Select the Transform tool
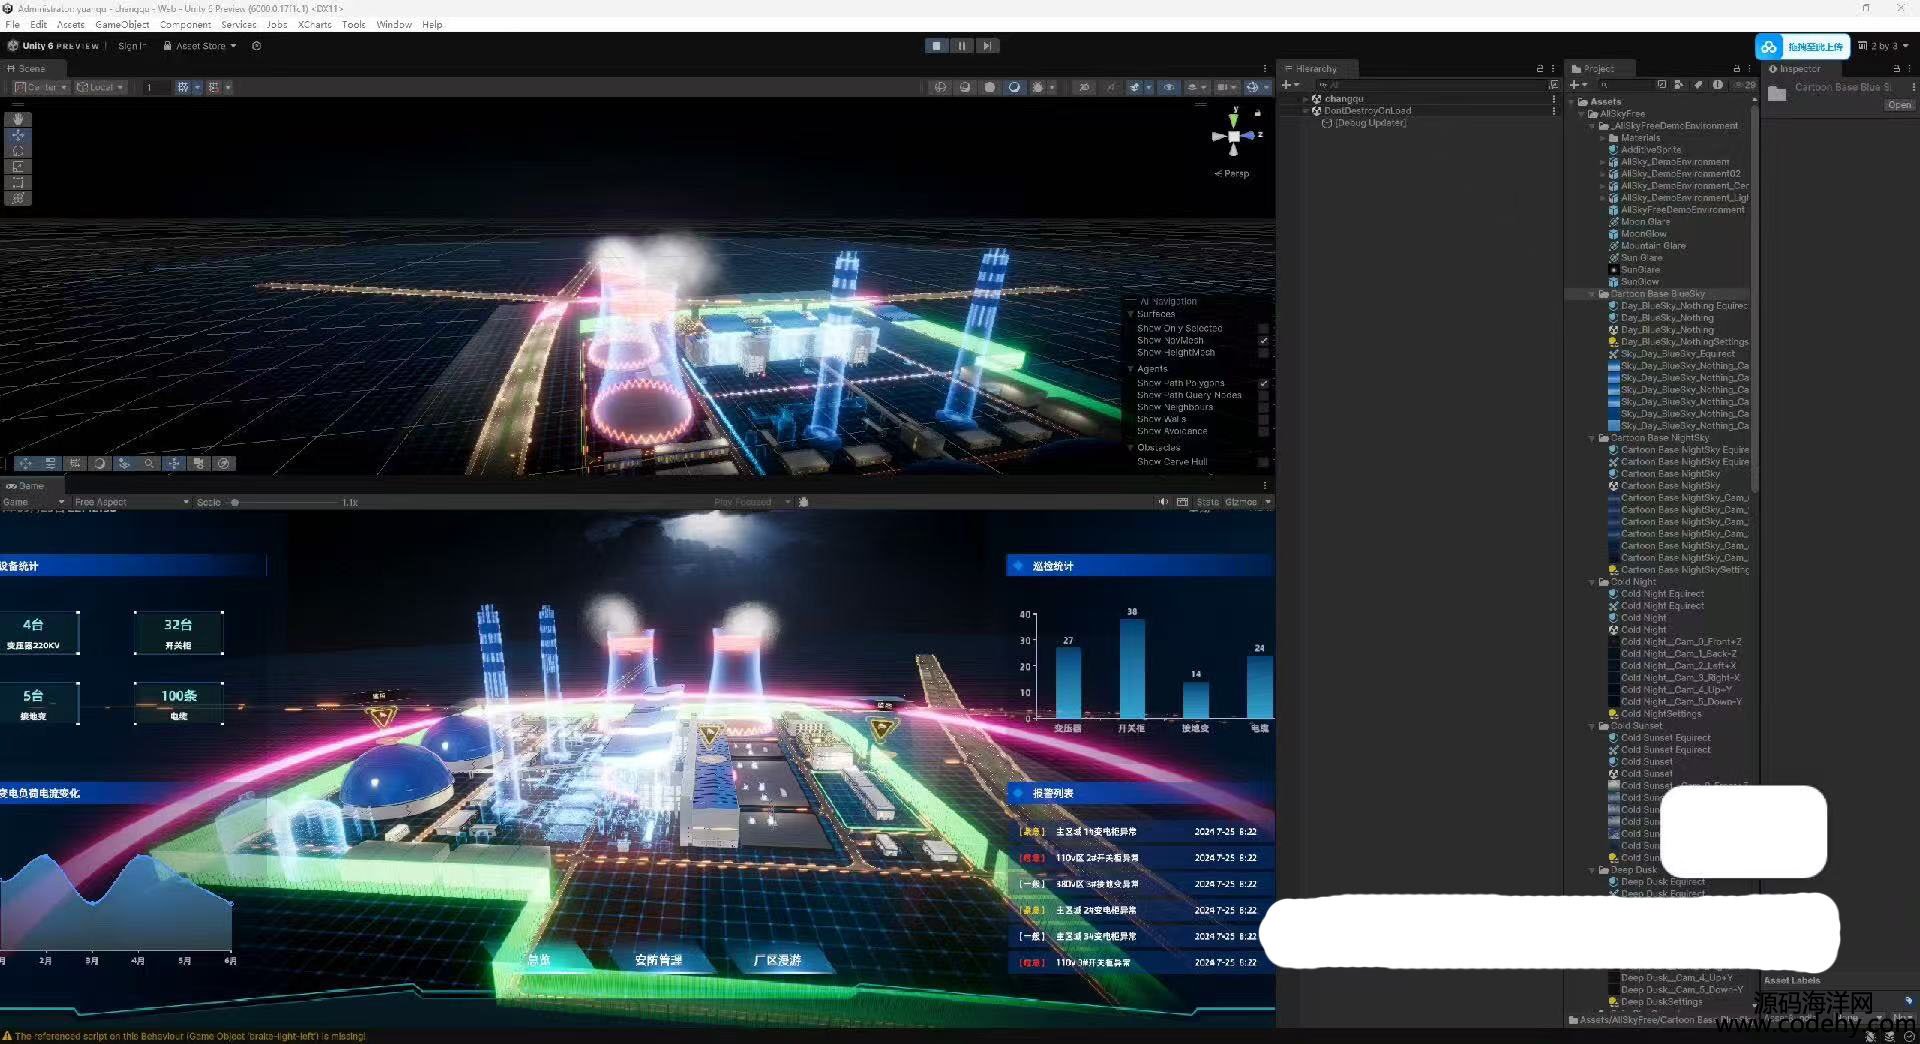 click(18, 199)
